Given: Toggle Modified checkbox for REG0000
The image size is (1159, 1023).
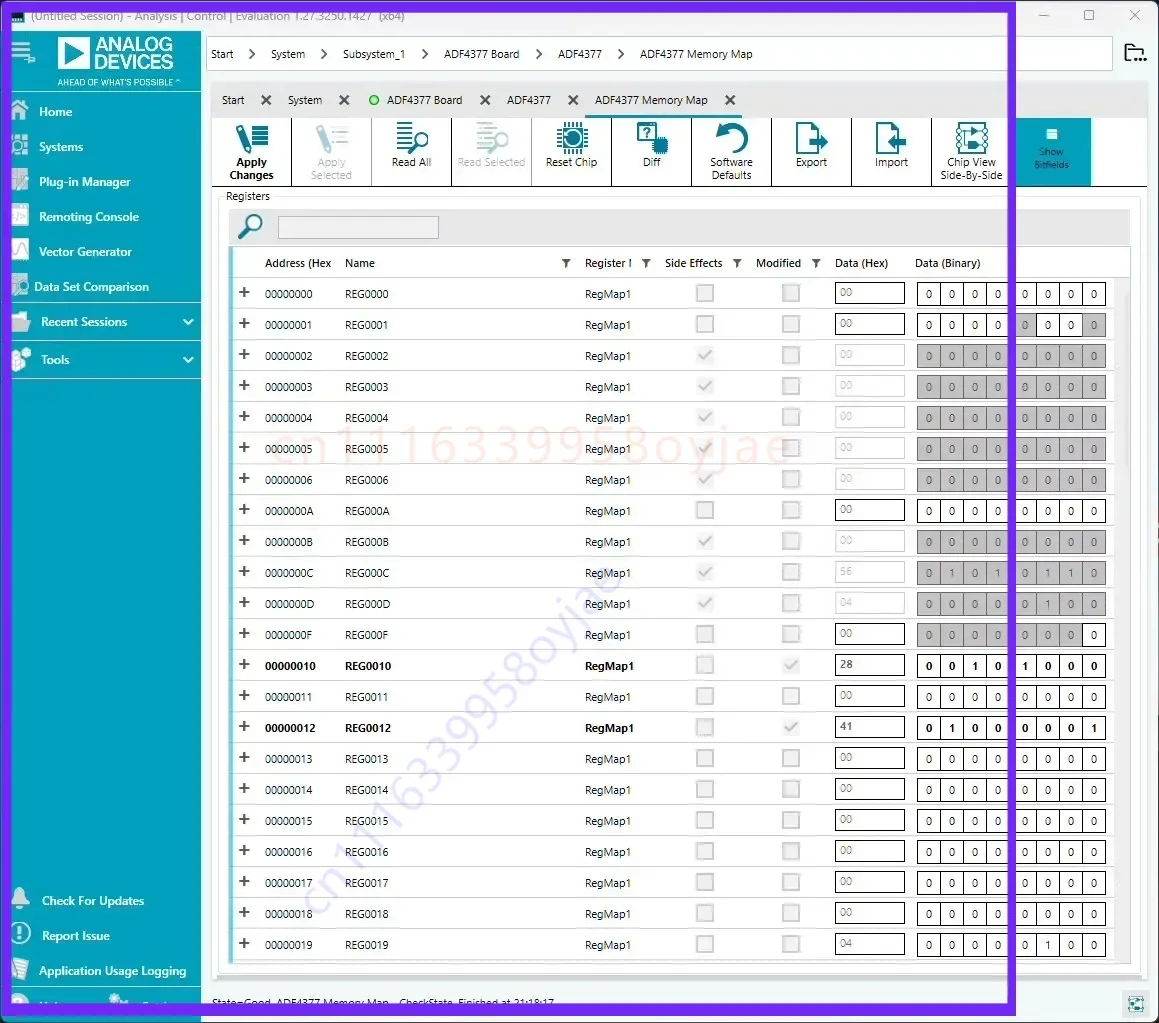Looking at the screenshot, I should (791, 293).
